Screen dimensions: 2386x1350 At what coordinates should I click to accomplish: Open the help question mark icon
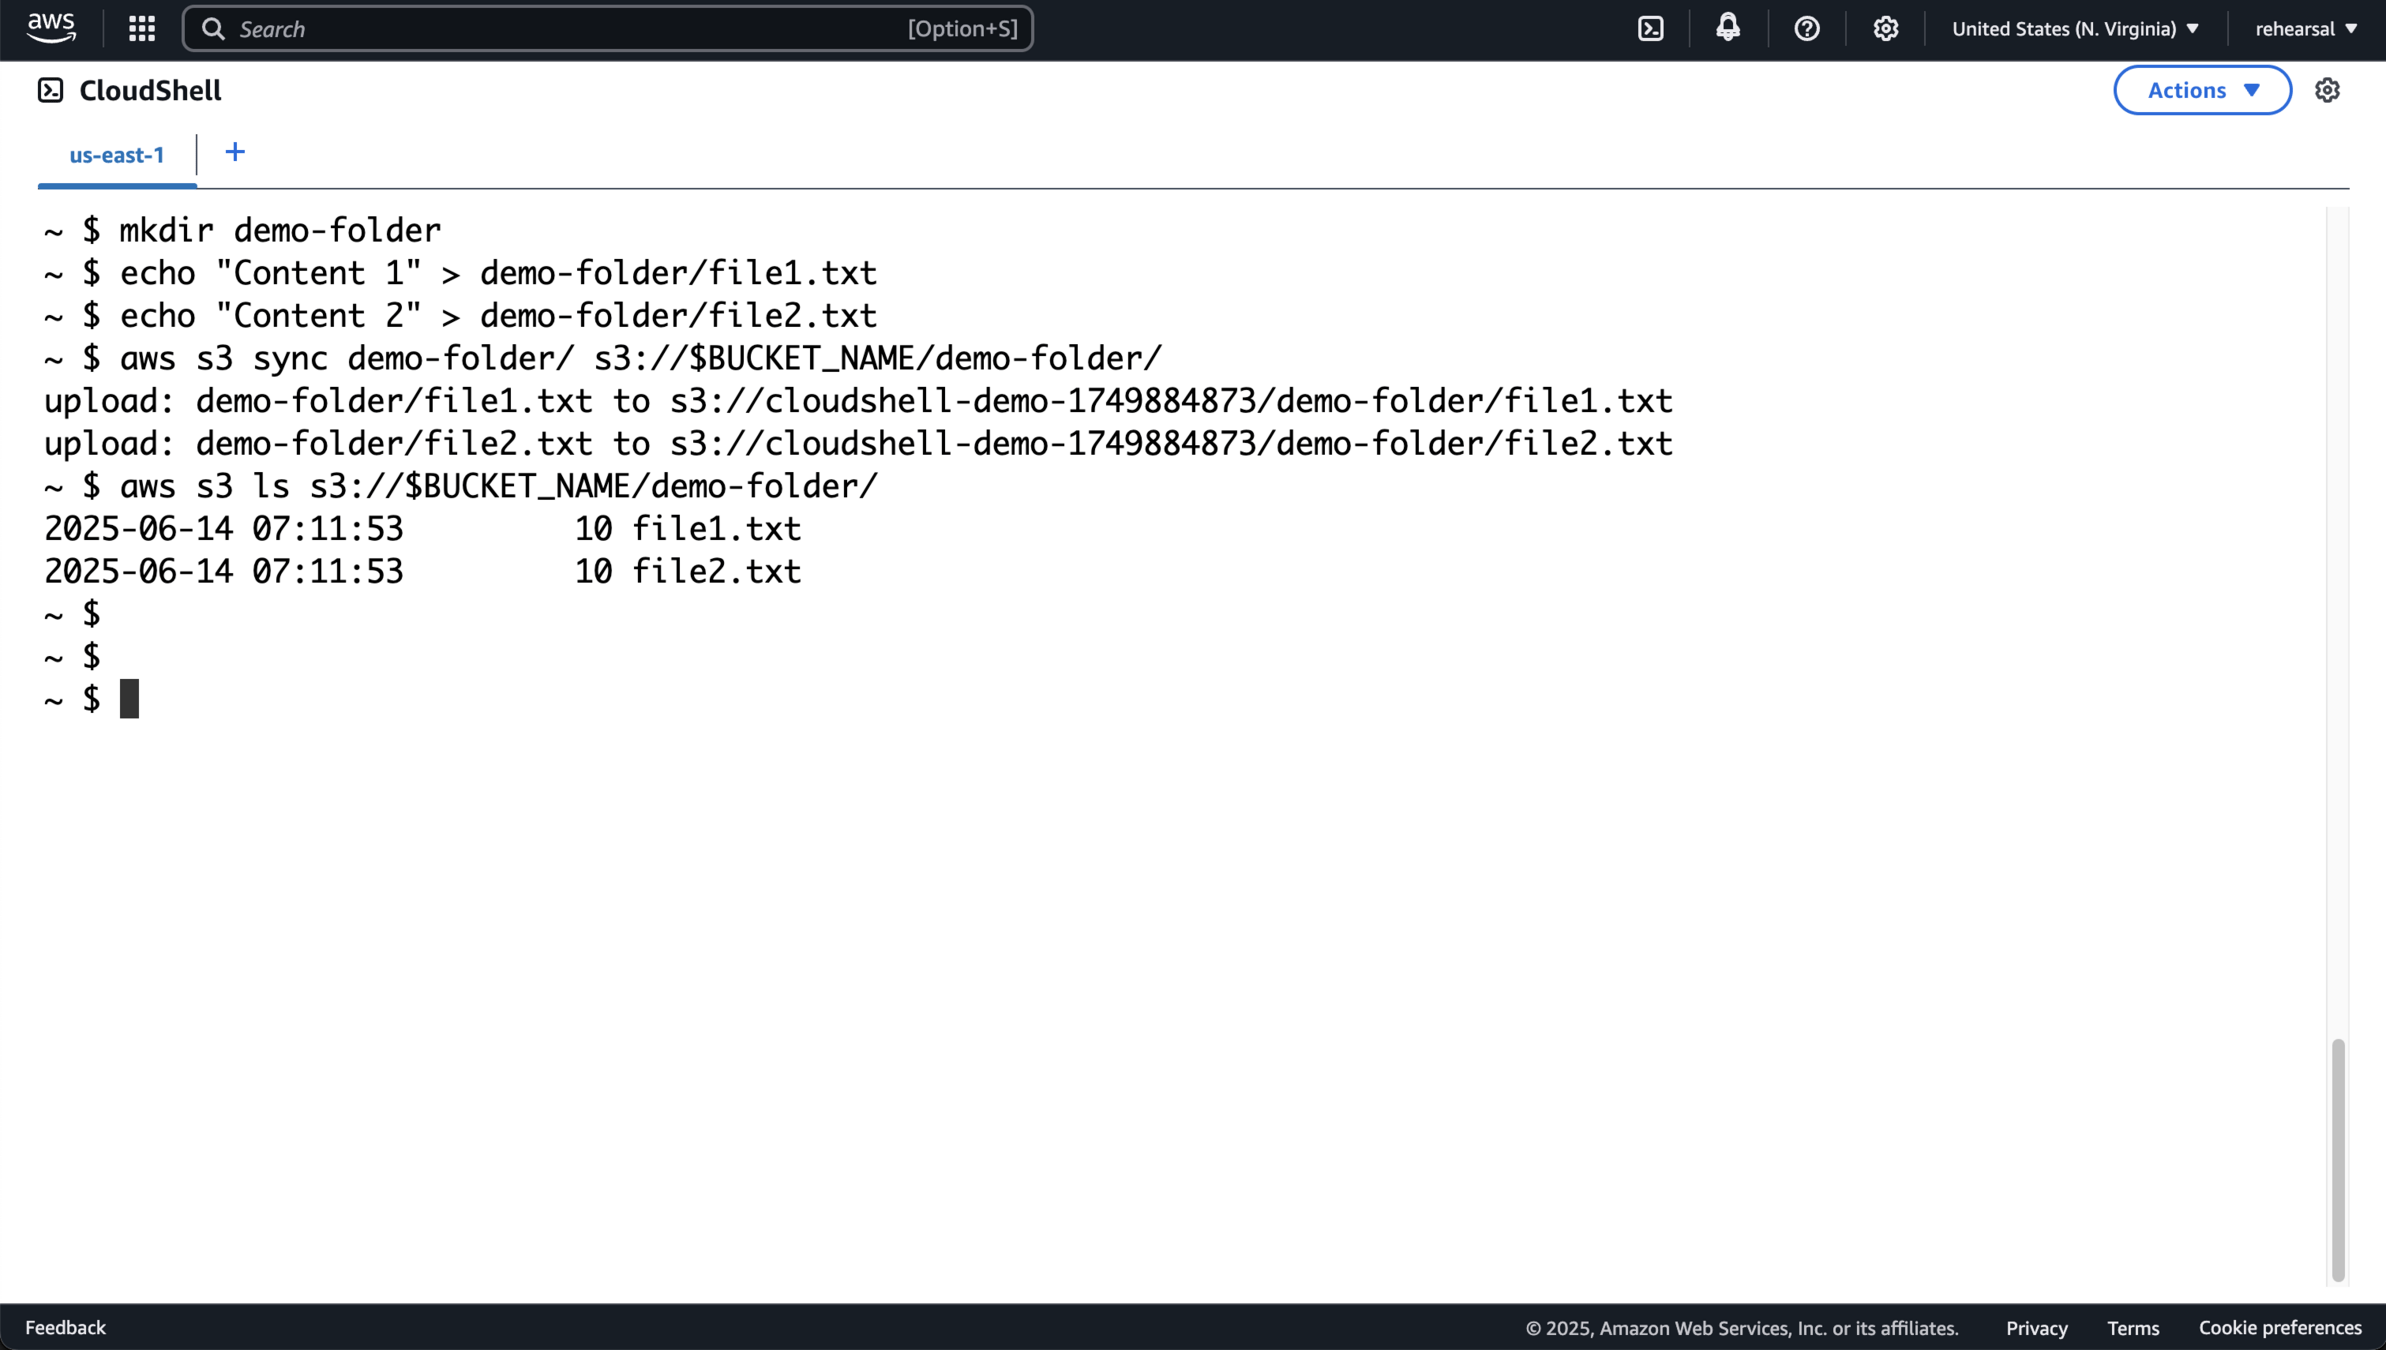pyautogui.click(x=1806, y=28)
